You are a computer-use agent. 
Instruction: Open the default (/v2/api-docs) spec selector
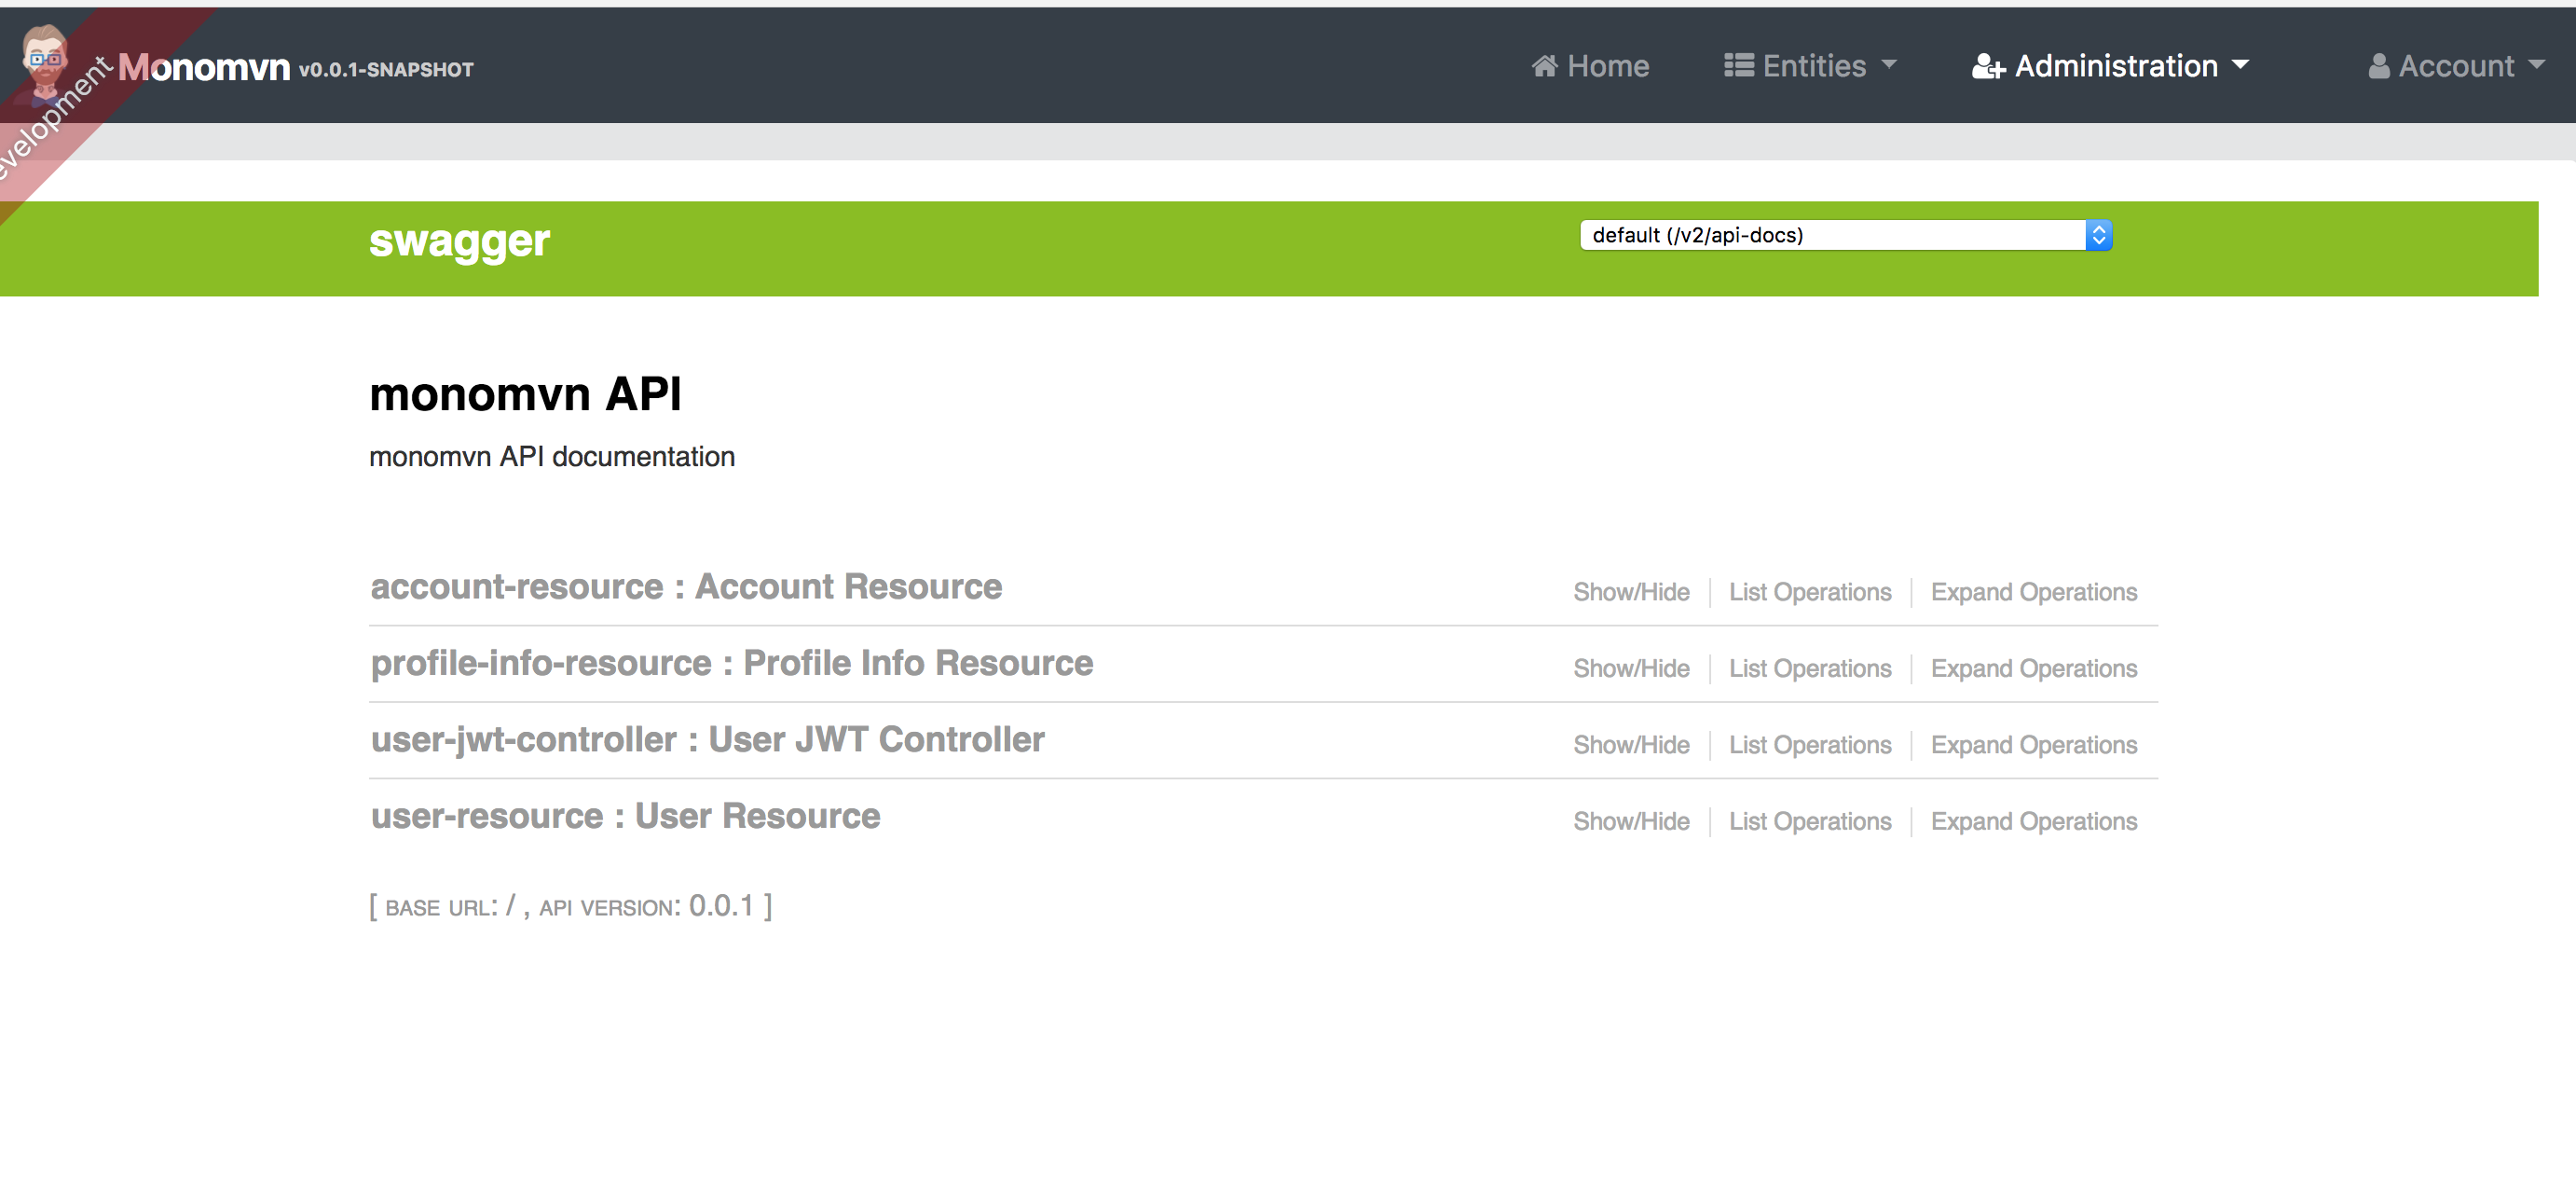coord(1845,235)
